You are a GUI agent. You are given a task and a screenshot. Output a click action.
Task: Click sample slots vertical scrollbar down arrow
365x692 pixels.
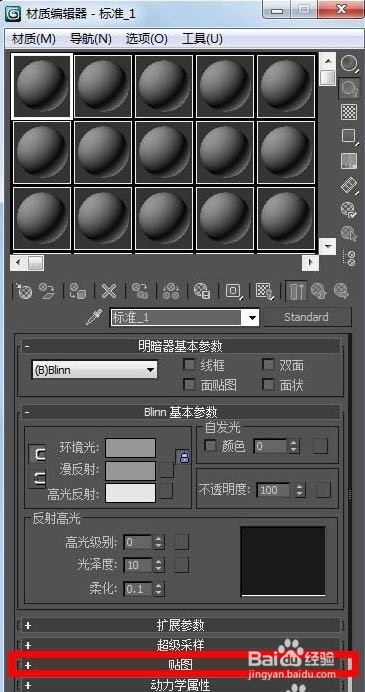[327, 246]
